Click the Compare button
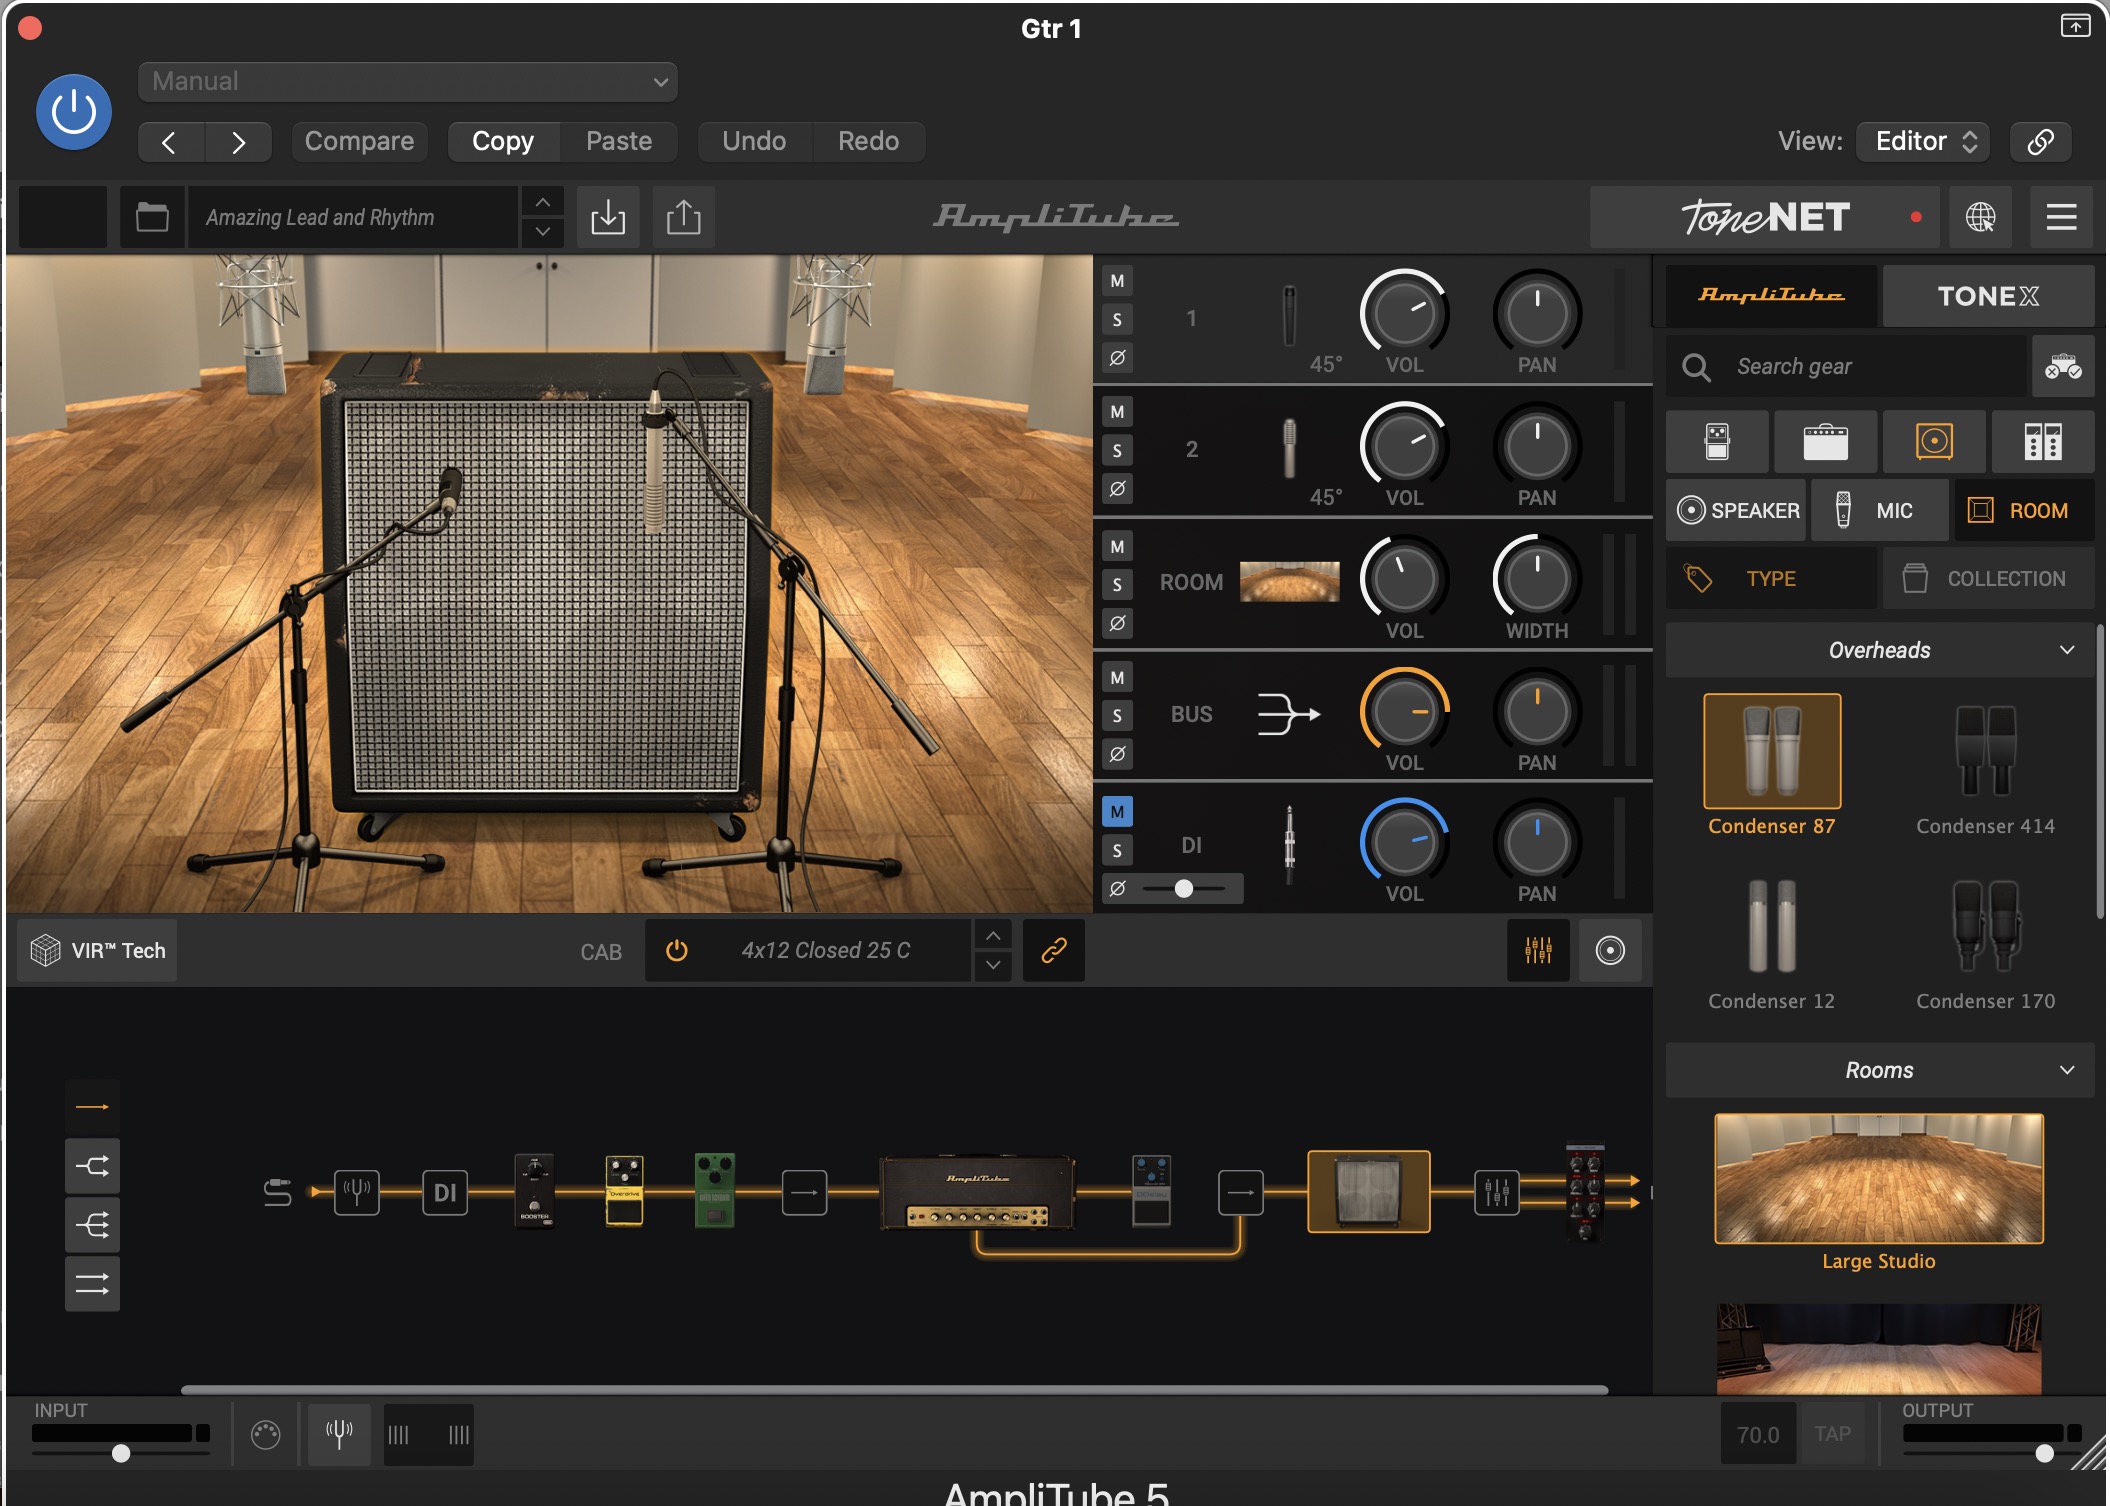 (359, 141)
